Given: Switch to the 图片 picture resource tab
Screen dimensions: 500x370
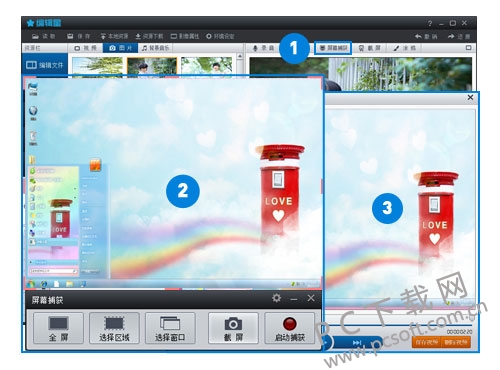Looking at the screenshot, I should click(x=121, y=48).
